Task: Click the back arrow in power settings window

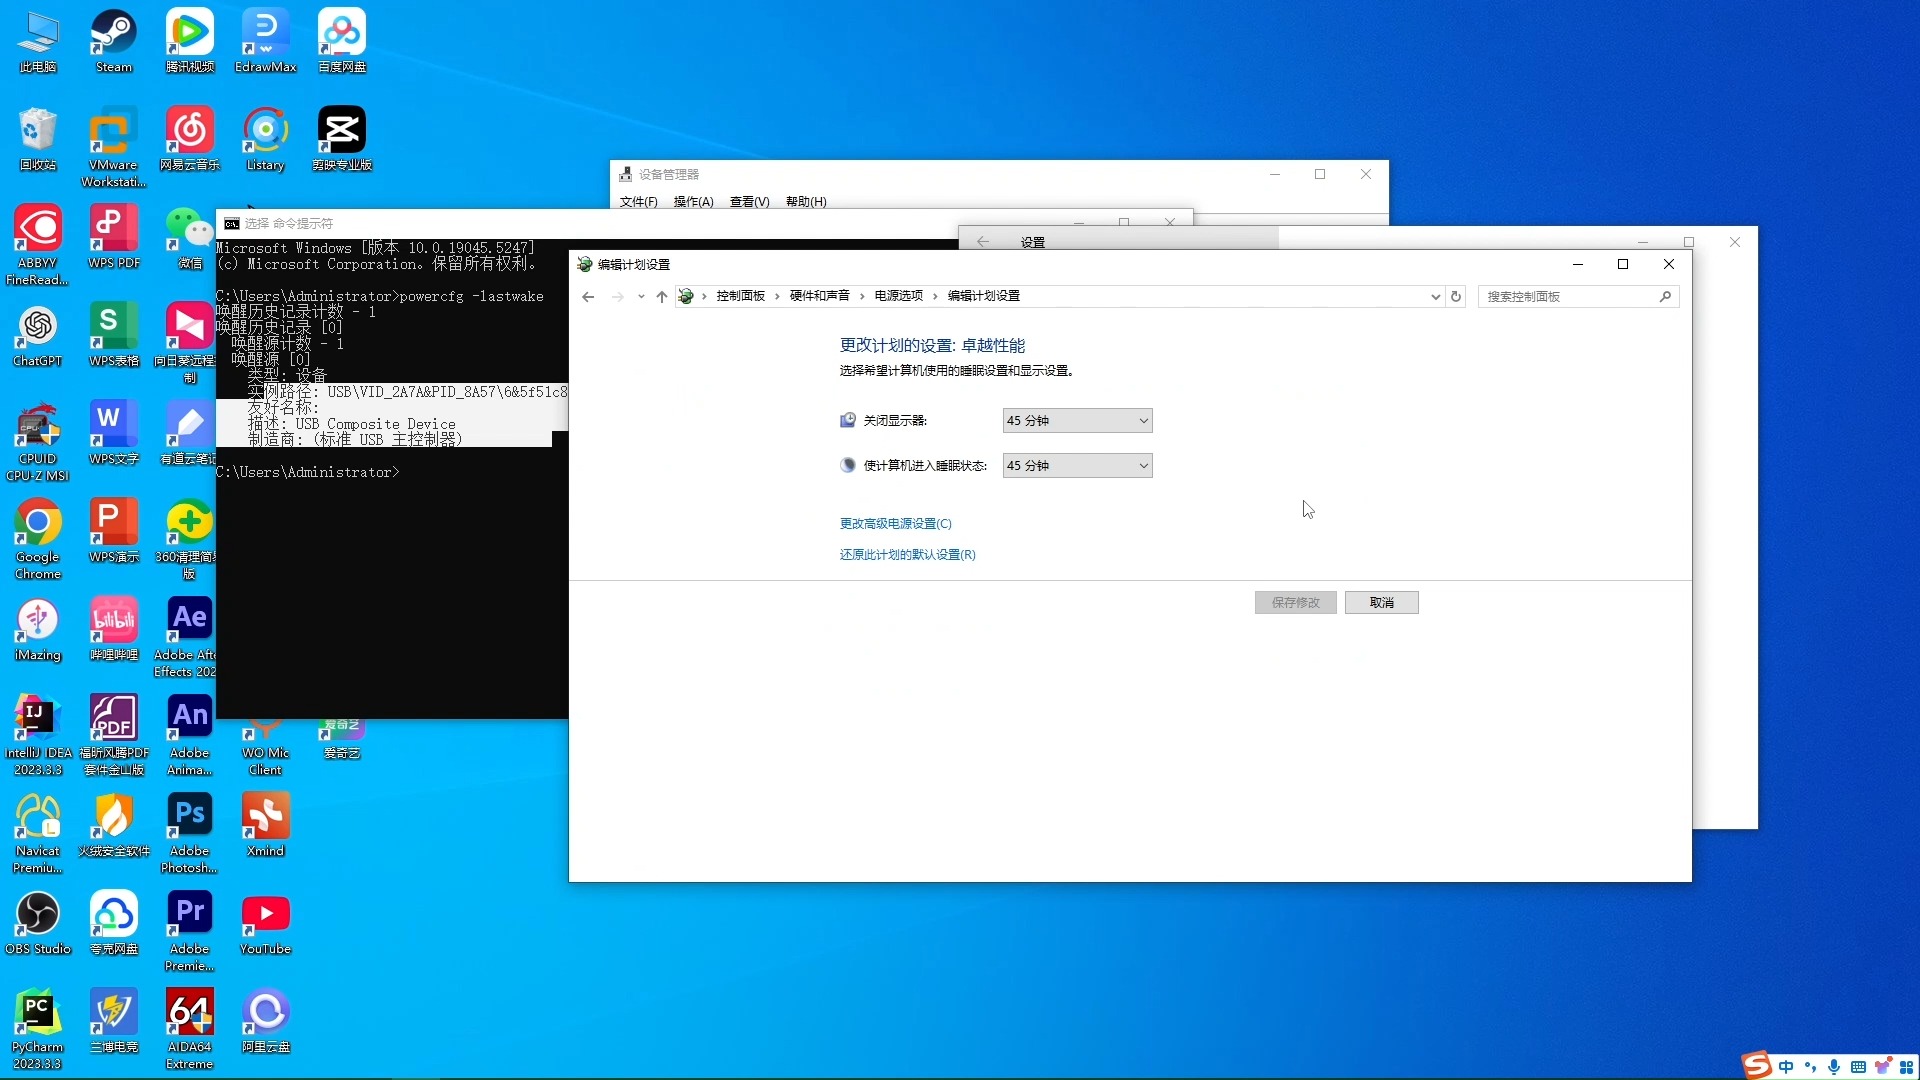Action: 588,296
